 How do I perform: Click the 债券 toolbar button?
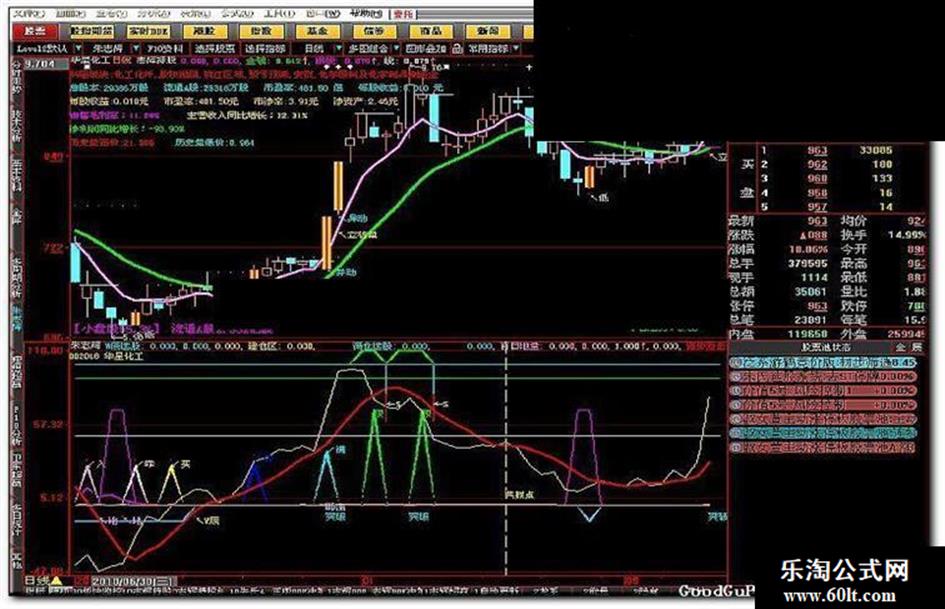coord(374,31)
